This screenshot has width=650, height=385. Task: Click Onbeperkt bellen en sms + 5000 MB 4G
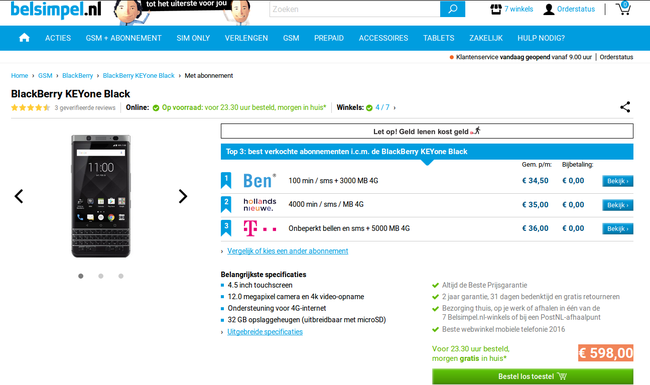pos(349,228)
